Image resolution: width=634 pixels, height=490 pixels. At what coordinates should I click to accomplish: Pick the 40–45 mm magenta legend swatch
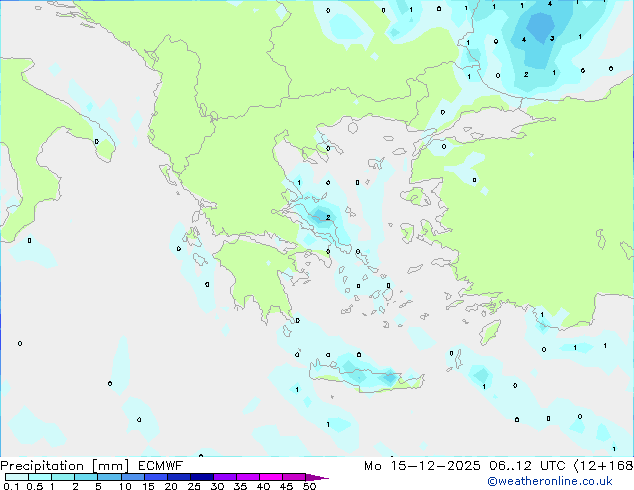click(x=271, y=477)
